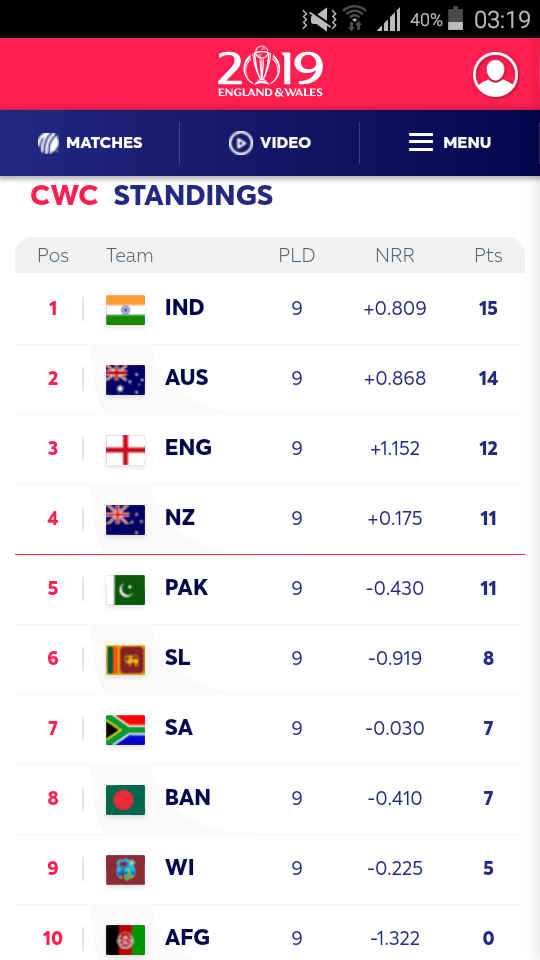Open the hamburger MENU
Viewport: 540px width, 960px height.
pos(450,143)
